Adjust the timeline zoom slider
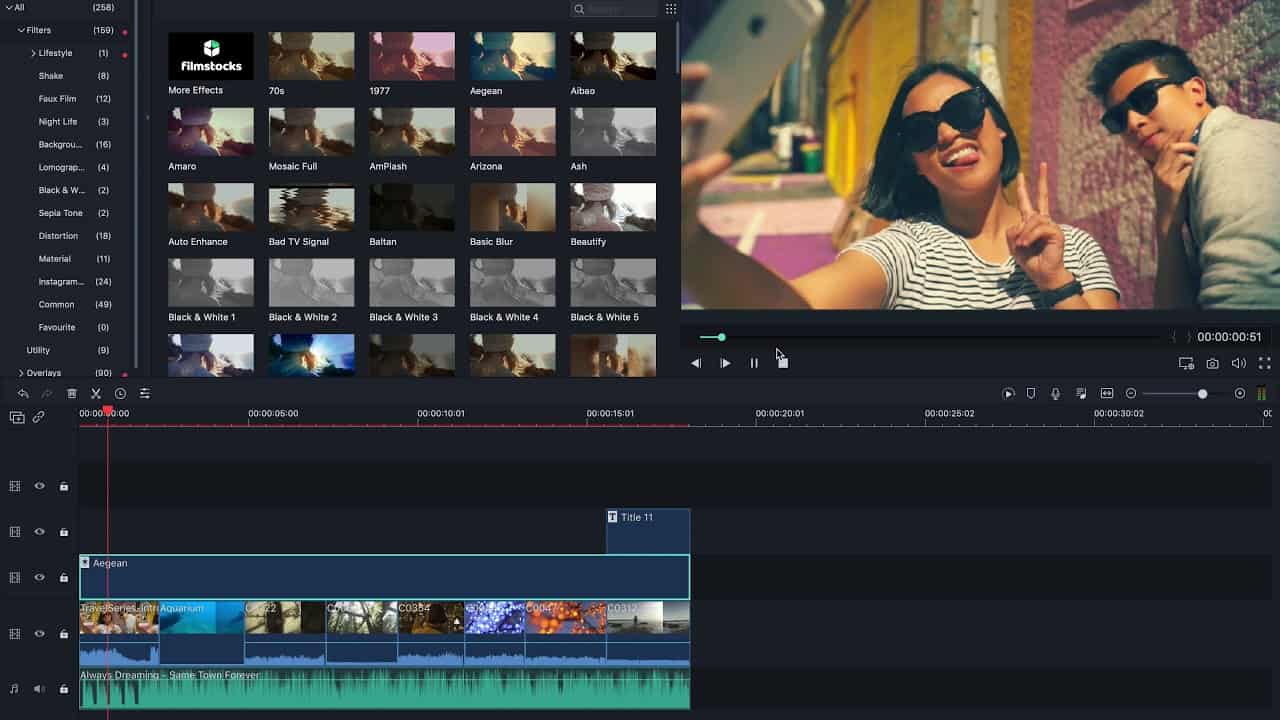 [1200, 393]
